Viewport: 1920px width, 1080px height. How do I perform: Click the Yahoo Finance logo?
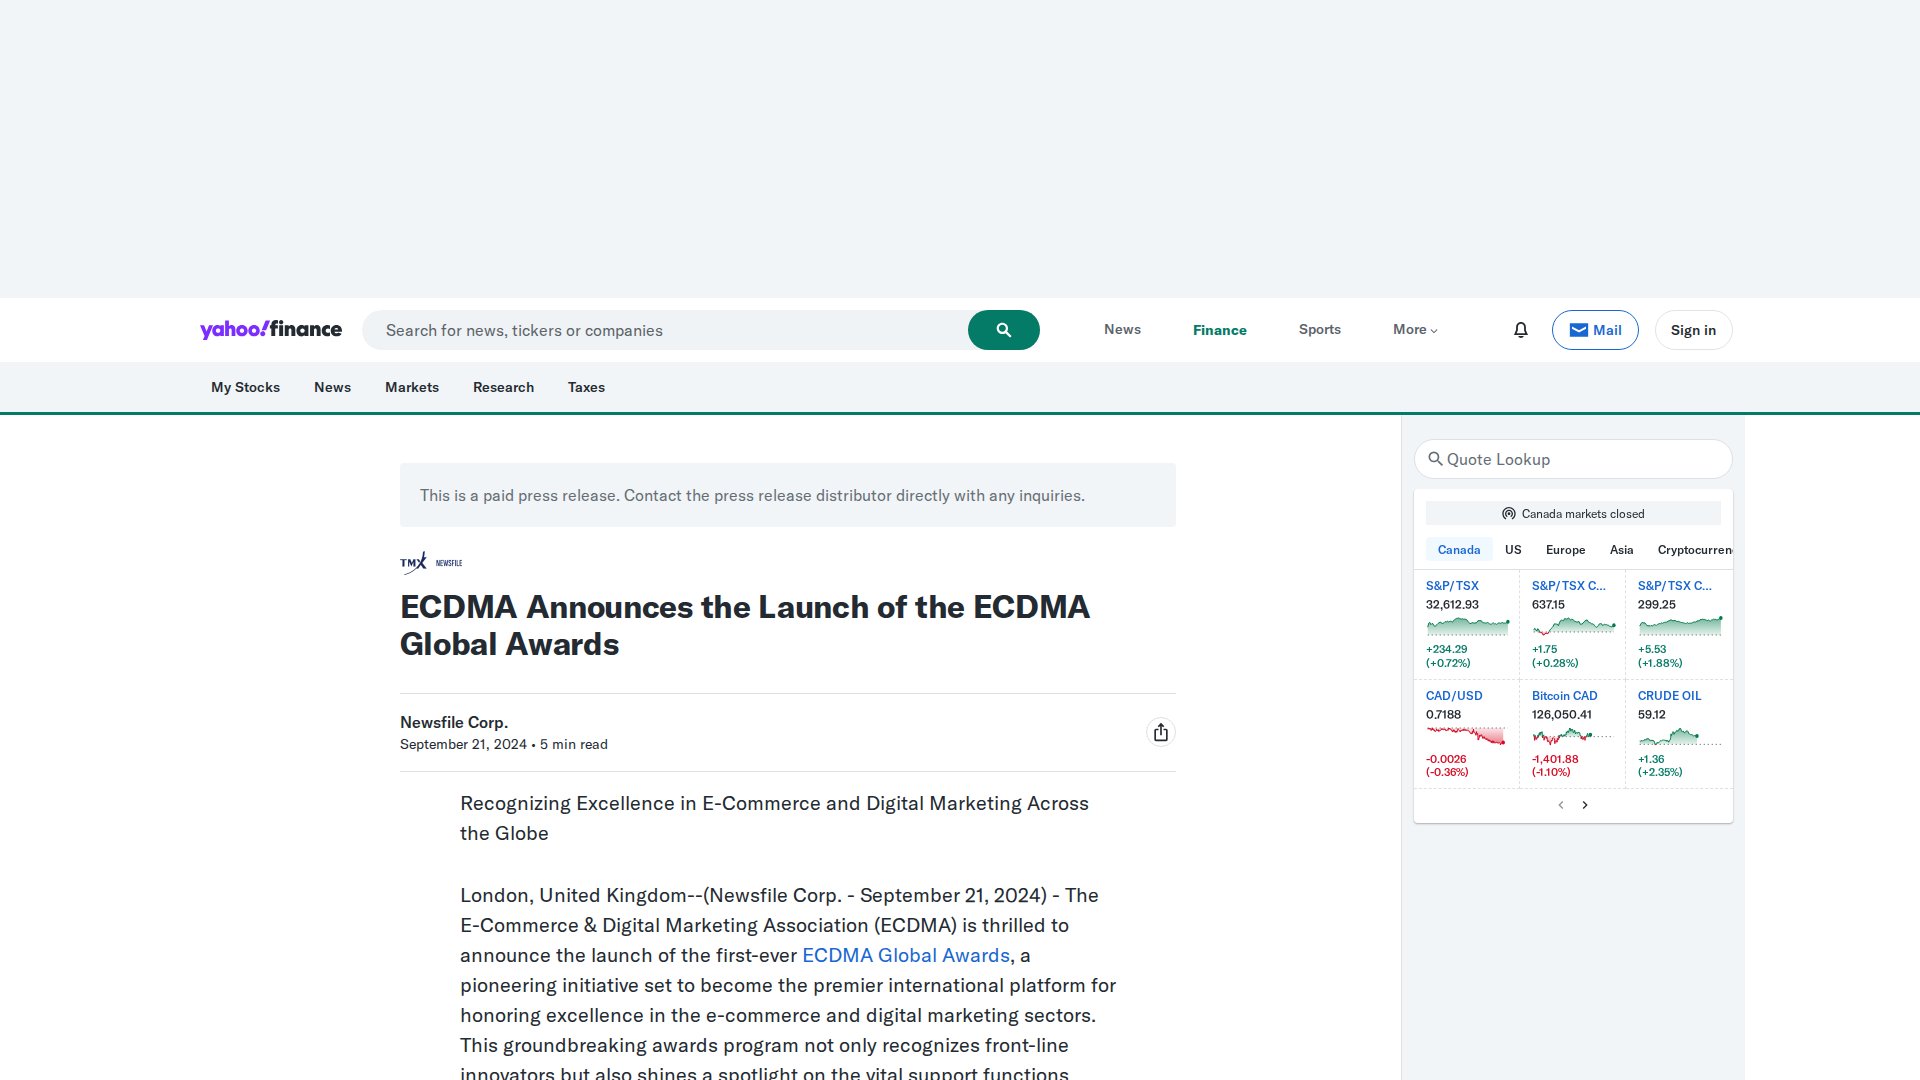coord(271,329)
